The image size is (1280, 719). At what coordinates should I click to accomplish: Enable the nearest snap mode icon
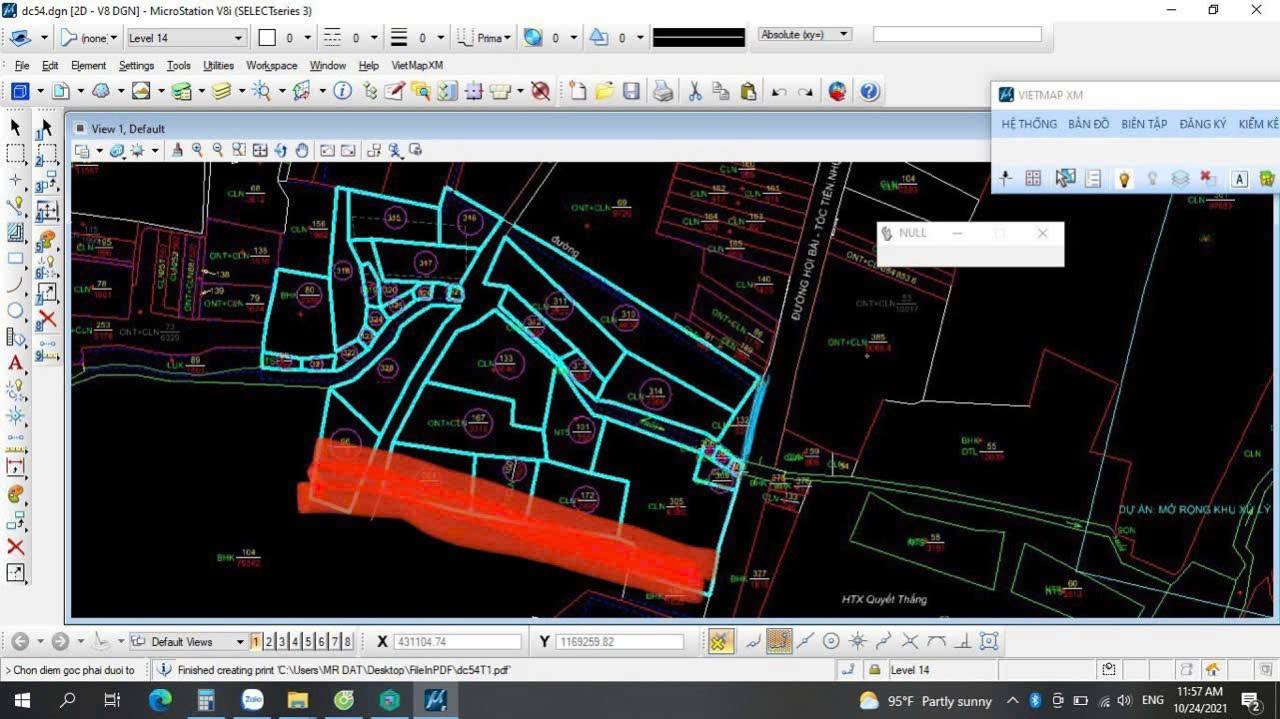[x=751, y=641]
